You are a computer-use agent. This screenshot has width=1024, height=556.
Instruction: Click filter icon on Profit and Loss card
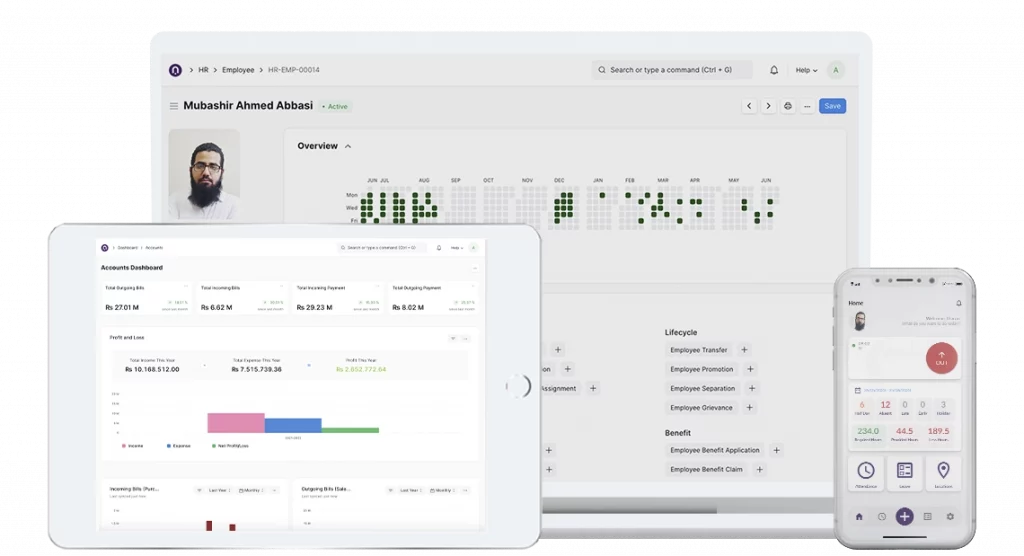453,338
